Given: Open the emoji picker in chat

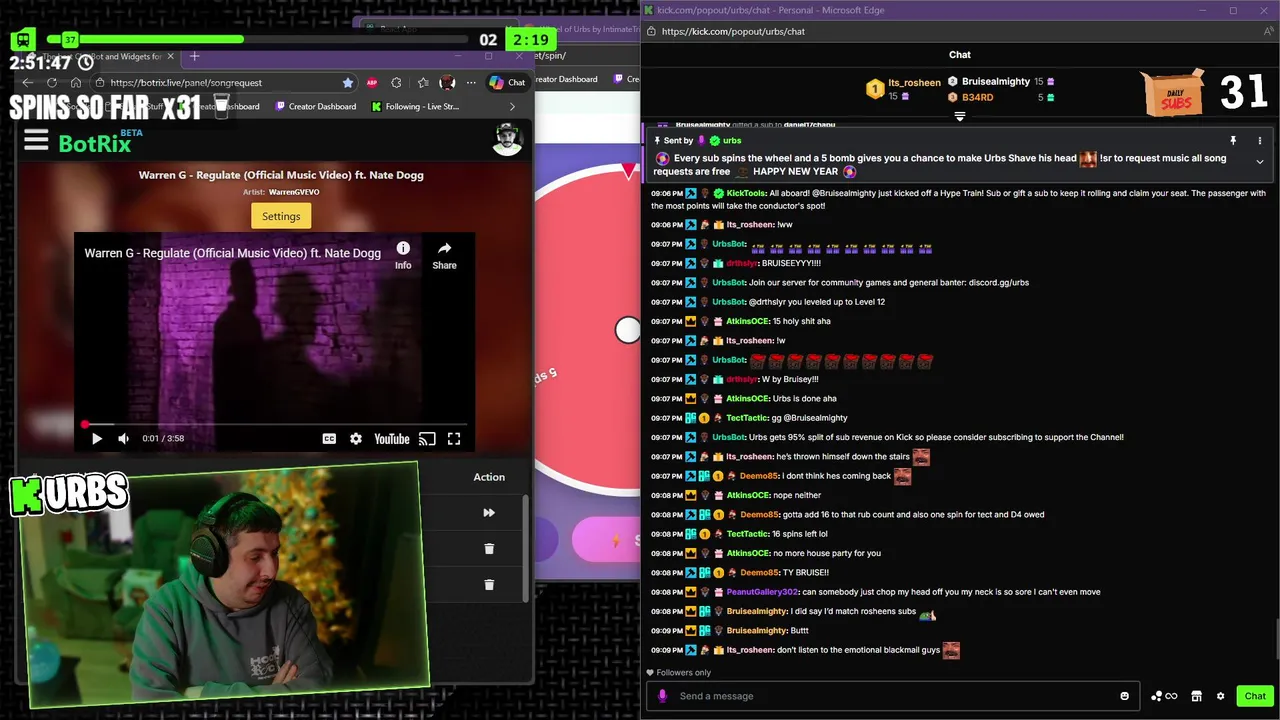Looking at the screenshot, I should pyautogui.click(x=1124, y=696).
